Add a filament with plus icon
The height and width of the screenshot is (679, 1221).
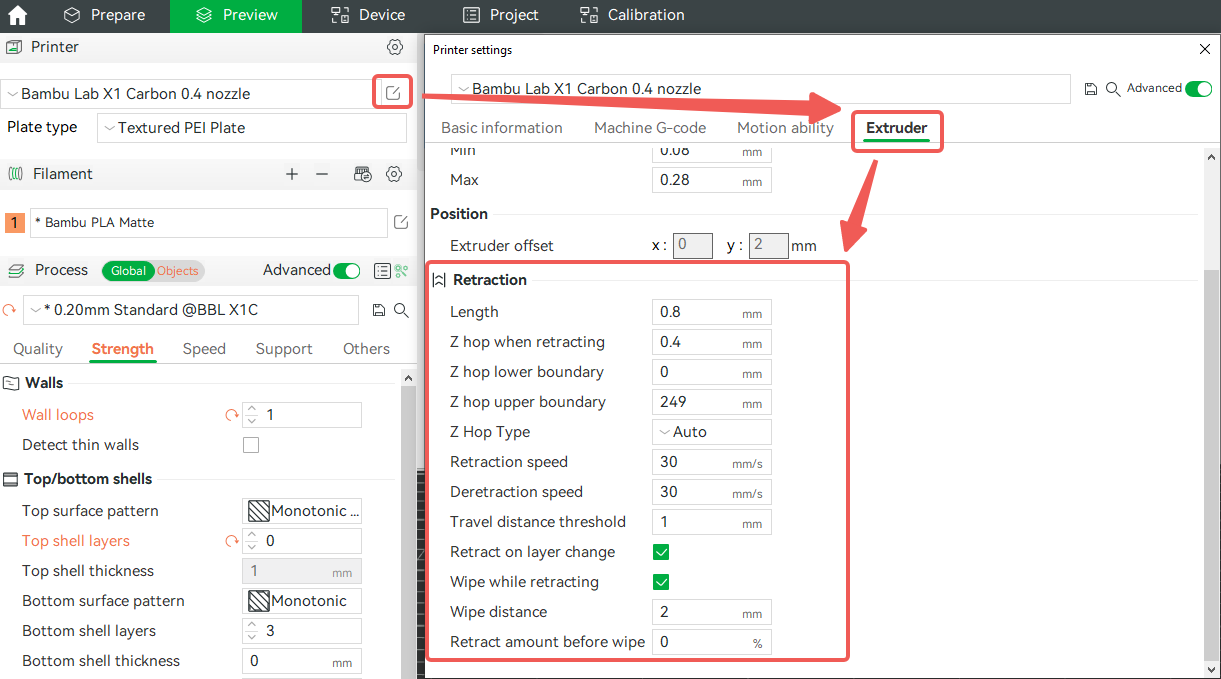point(292,174)
